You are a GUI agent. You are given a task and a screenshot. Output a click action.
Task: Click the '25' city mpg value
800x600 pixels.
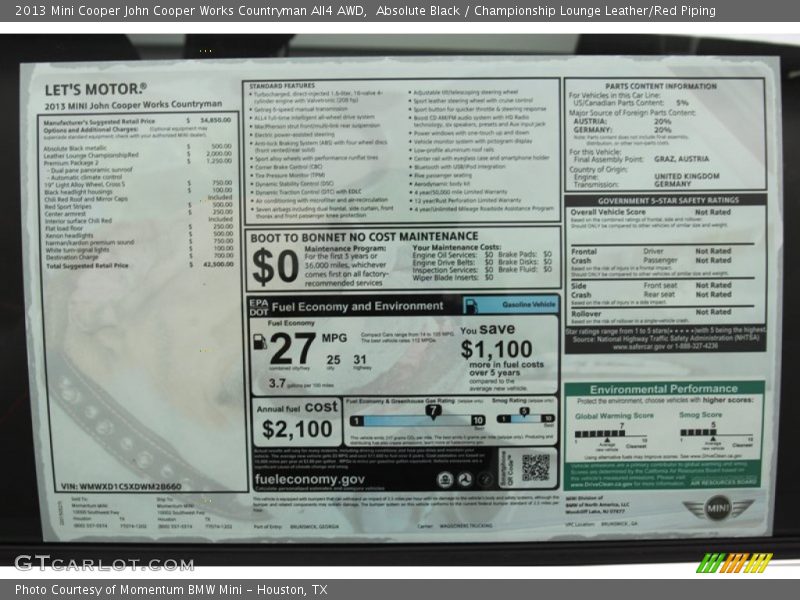pos(333,360)
